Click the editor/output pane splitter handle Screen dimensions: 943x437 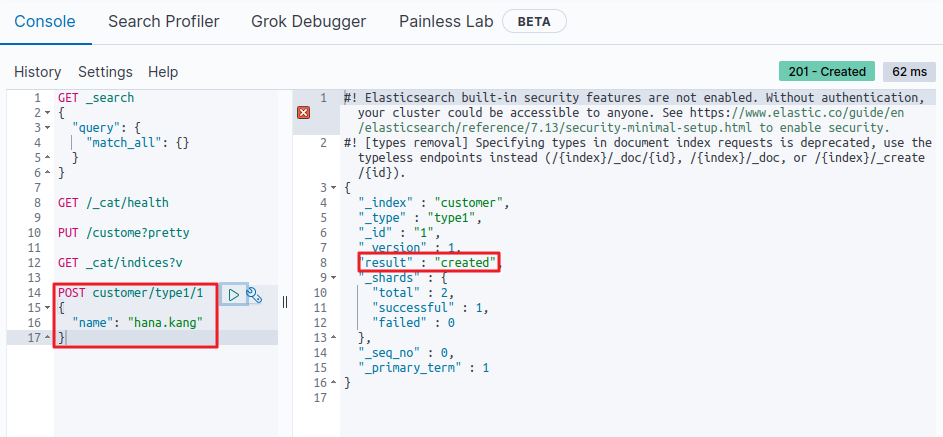tap(285, 302)
